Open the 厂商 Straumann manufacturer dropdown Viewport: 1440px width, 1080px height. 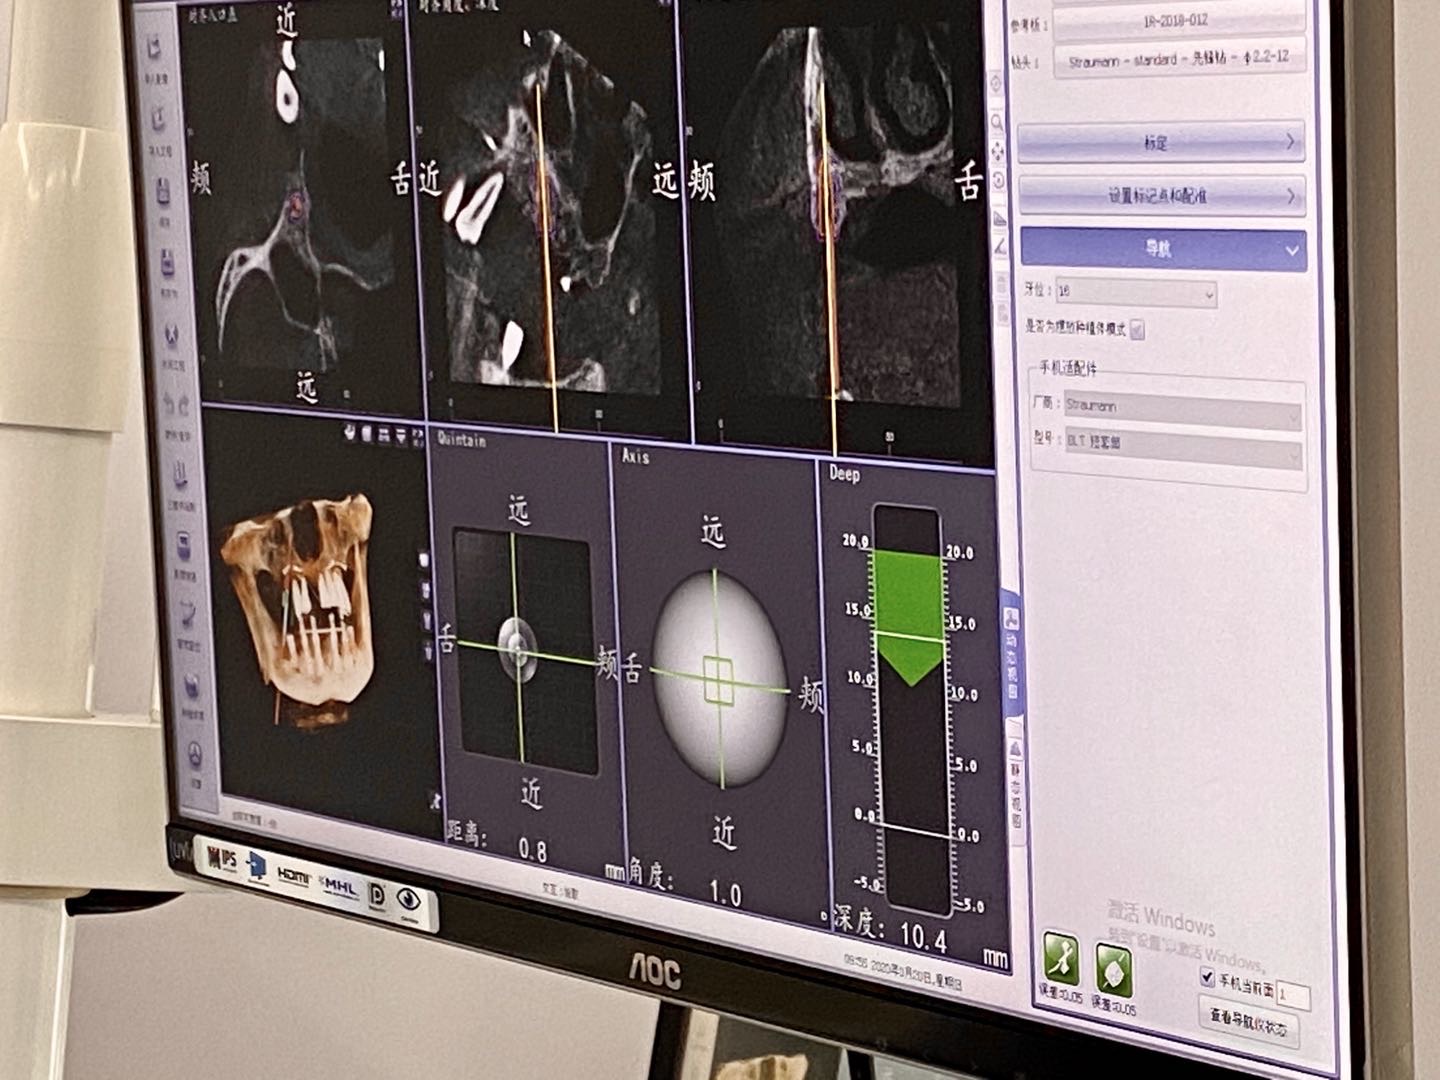pos(1181,410)
